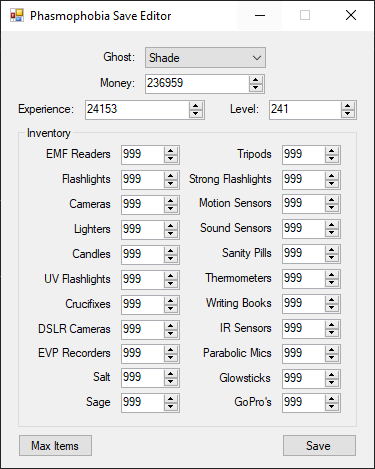Increase Crucifixes quantity with up arrow
Image resolution: width=375 pixels, height=469 pixels.
(x=171, y=301)
